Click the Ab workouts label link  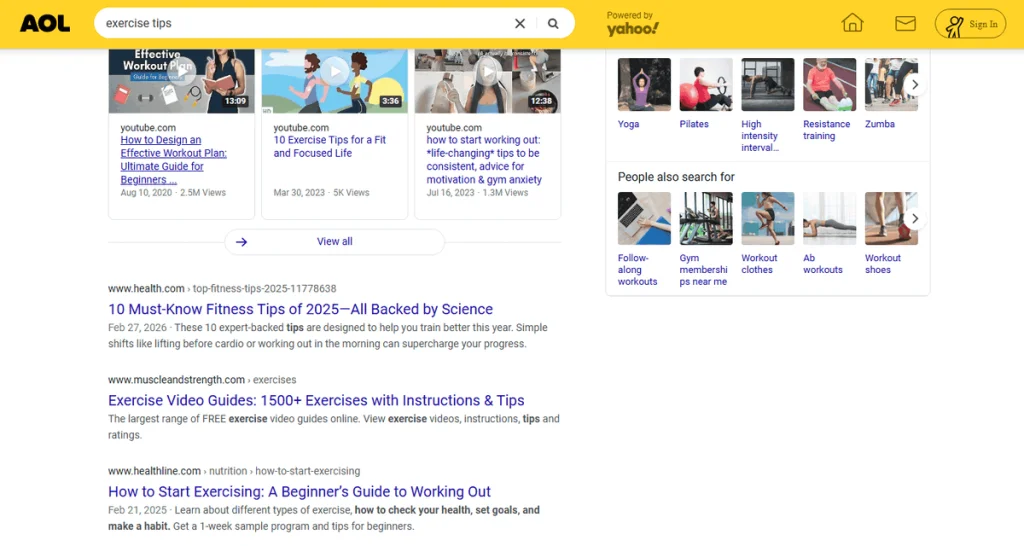(823, 264)
